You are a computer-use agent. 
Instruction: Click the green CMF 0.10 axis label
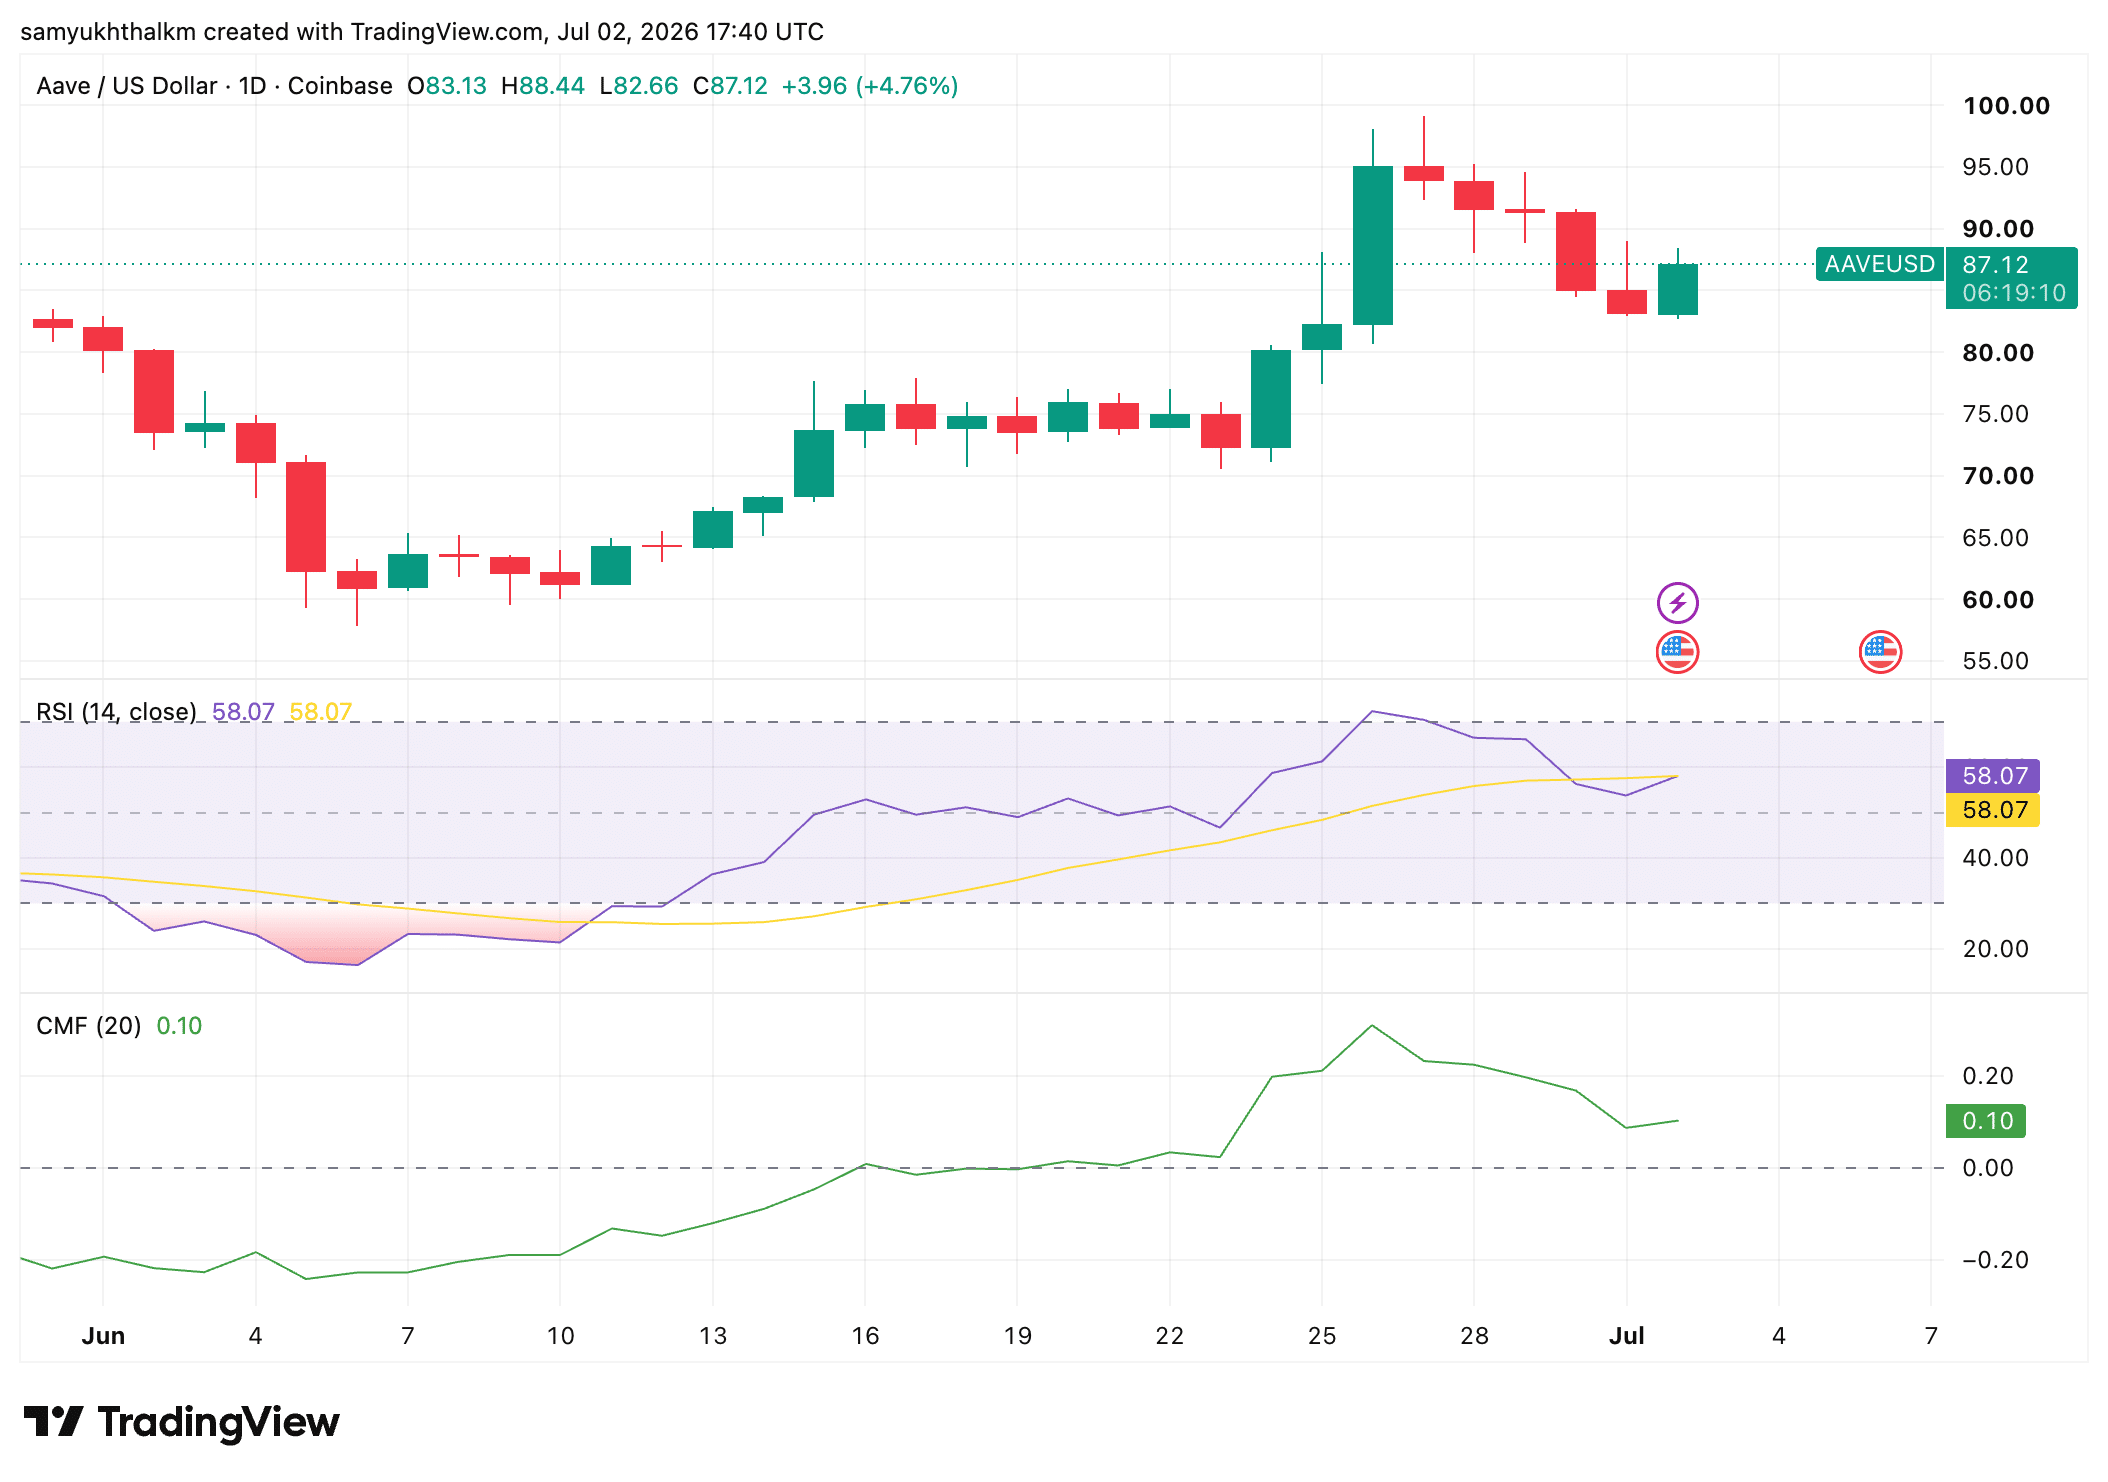(x=1986, y=1121)
